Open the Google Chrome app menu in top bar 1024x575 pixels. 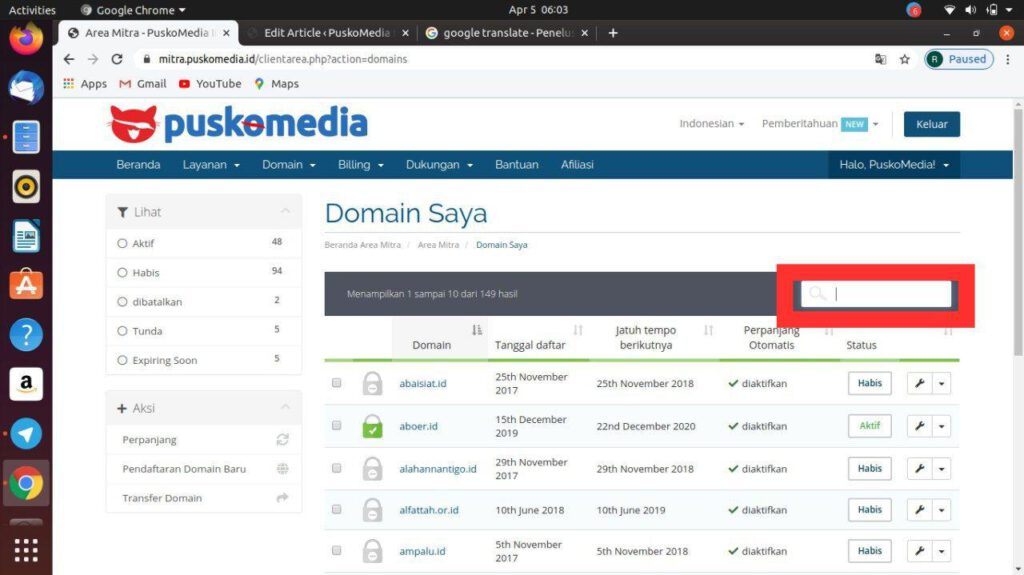[133, 10]
